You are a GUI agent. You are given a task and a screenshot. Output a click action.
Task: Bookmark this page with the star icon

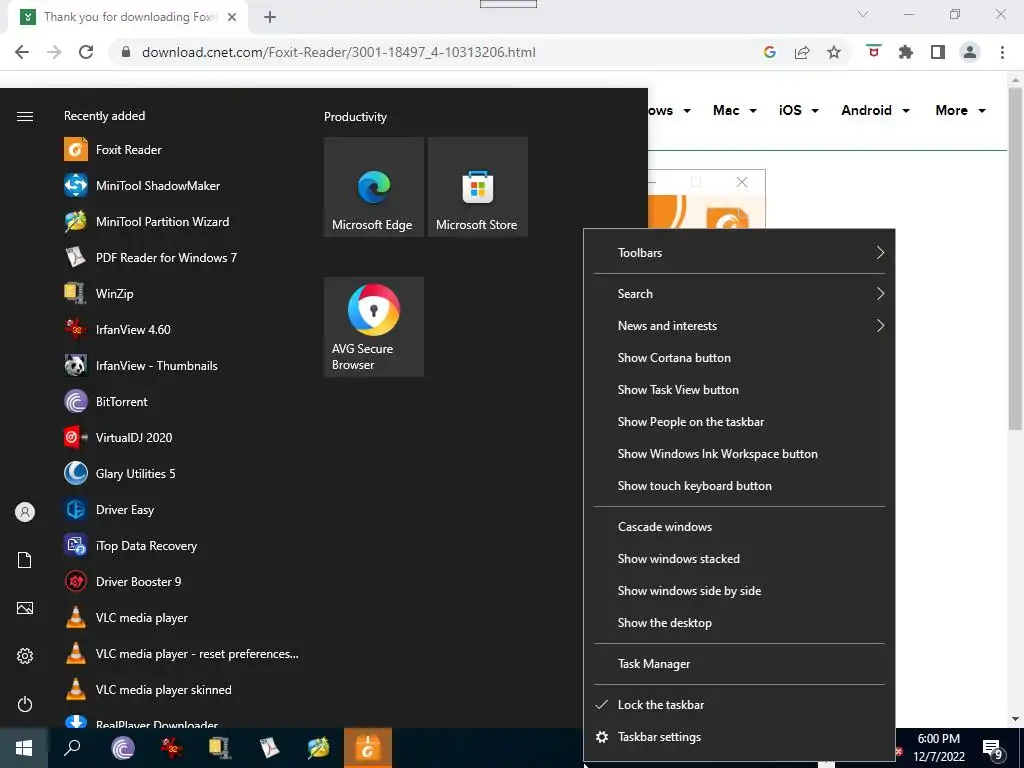pyautogui.click(x=834, y=52)
